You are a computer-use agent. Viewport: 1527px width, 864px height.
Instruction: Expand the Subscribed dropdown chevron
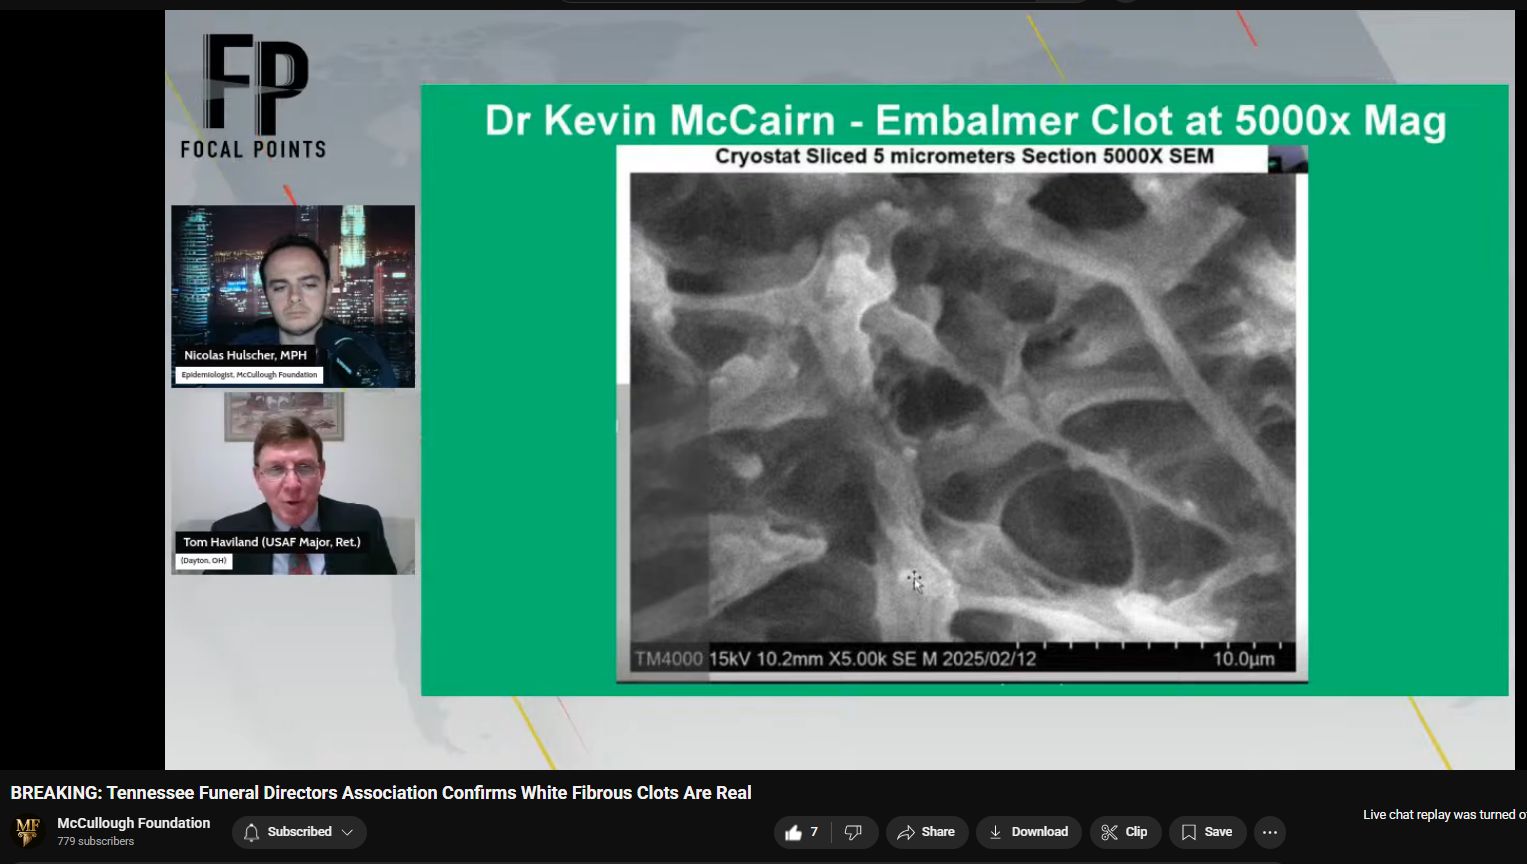tap(347, 832)
